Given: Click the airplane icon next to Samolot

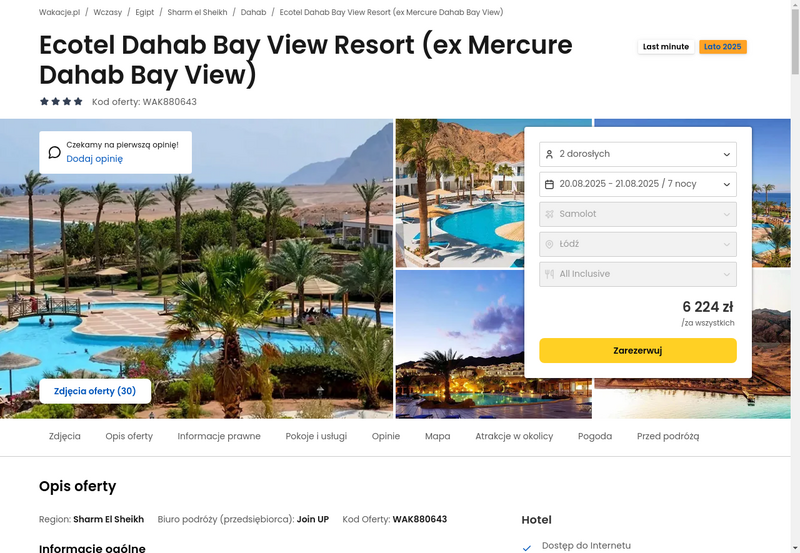Looking at the screenshot, I should [x=549, y=214].
